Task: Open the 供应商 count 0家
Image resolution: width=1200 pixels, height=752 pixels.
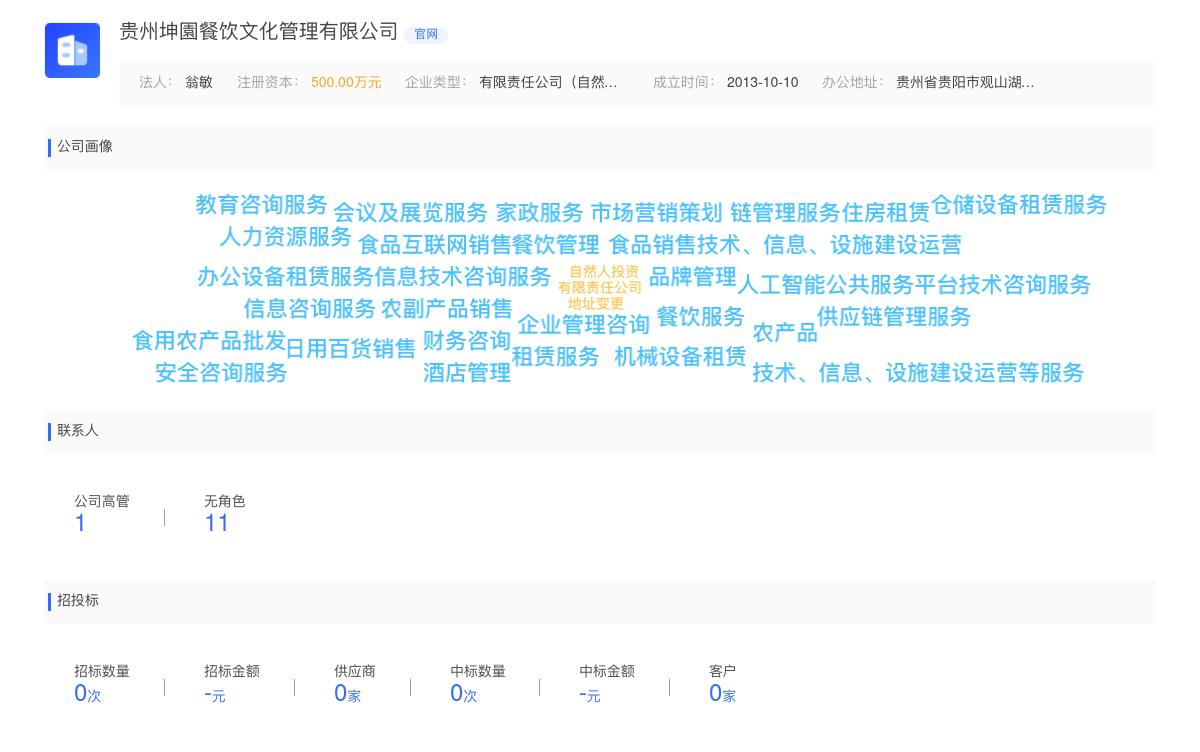Action: [347, 693]
